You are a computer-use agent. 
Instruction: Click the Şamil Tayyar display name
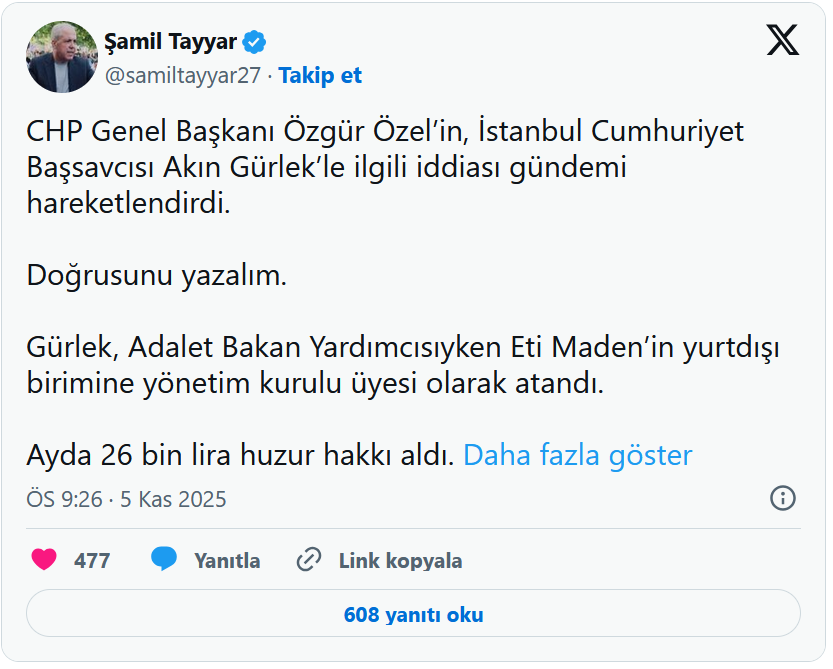[171, 42]
